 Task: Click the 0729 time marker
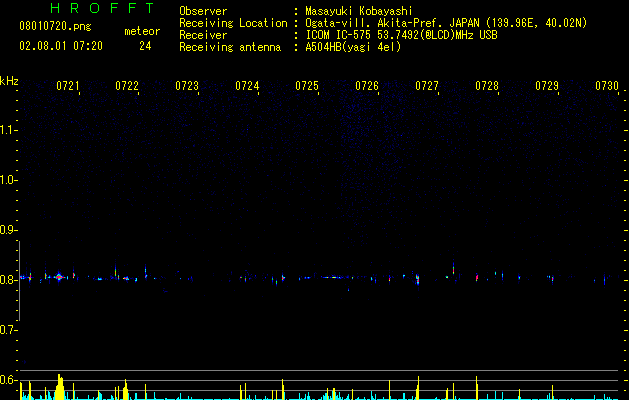pos(547,86)
